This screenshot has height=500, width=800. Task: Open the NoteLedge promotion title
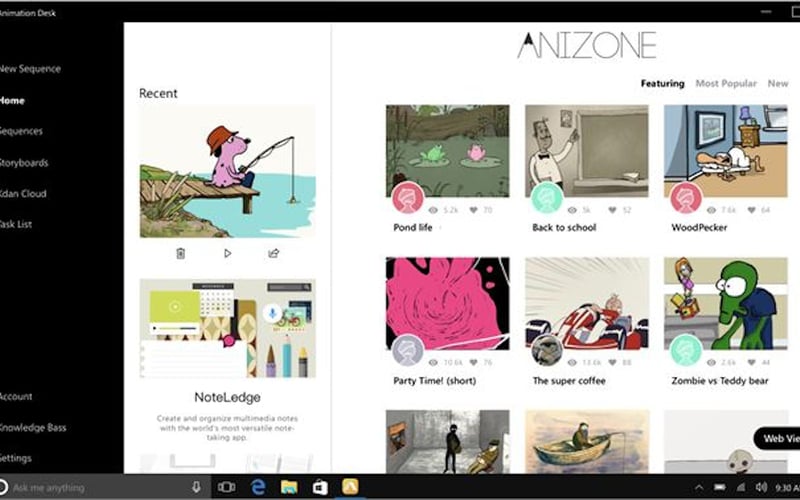(228, 397)
